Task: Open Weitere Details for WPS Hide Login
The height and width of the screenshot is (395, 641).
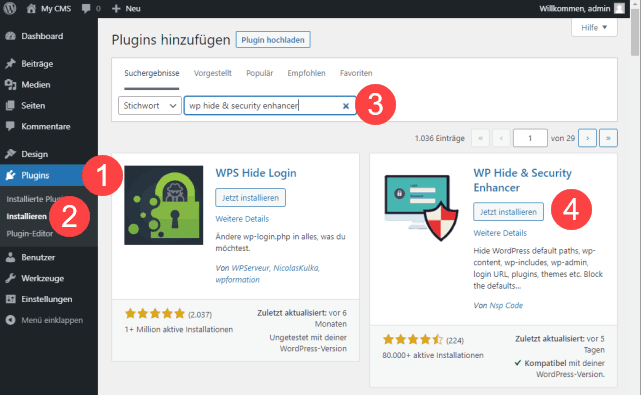Action: click(x=242, y=219)
